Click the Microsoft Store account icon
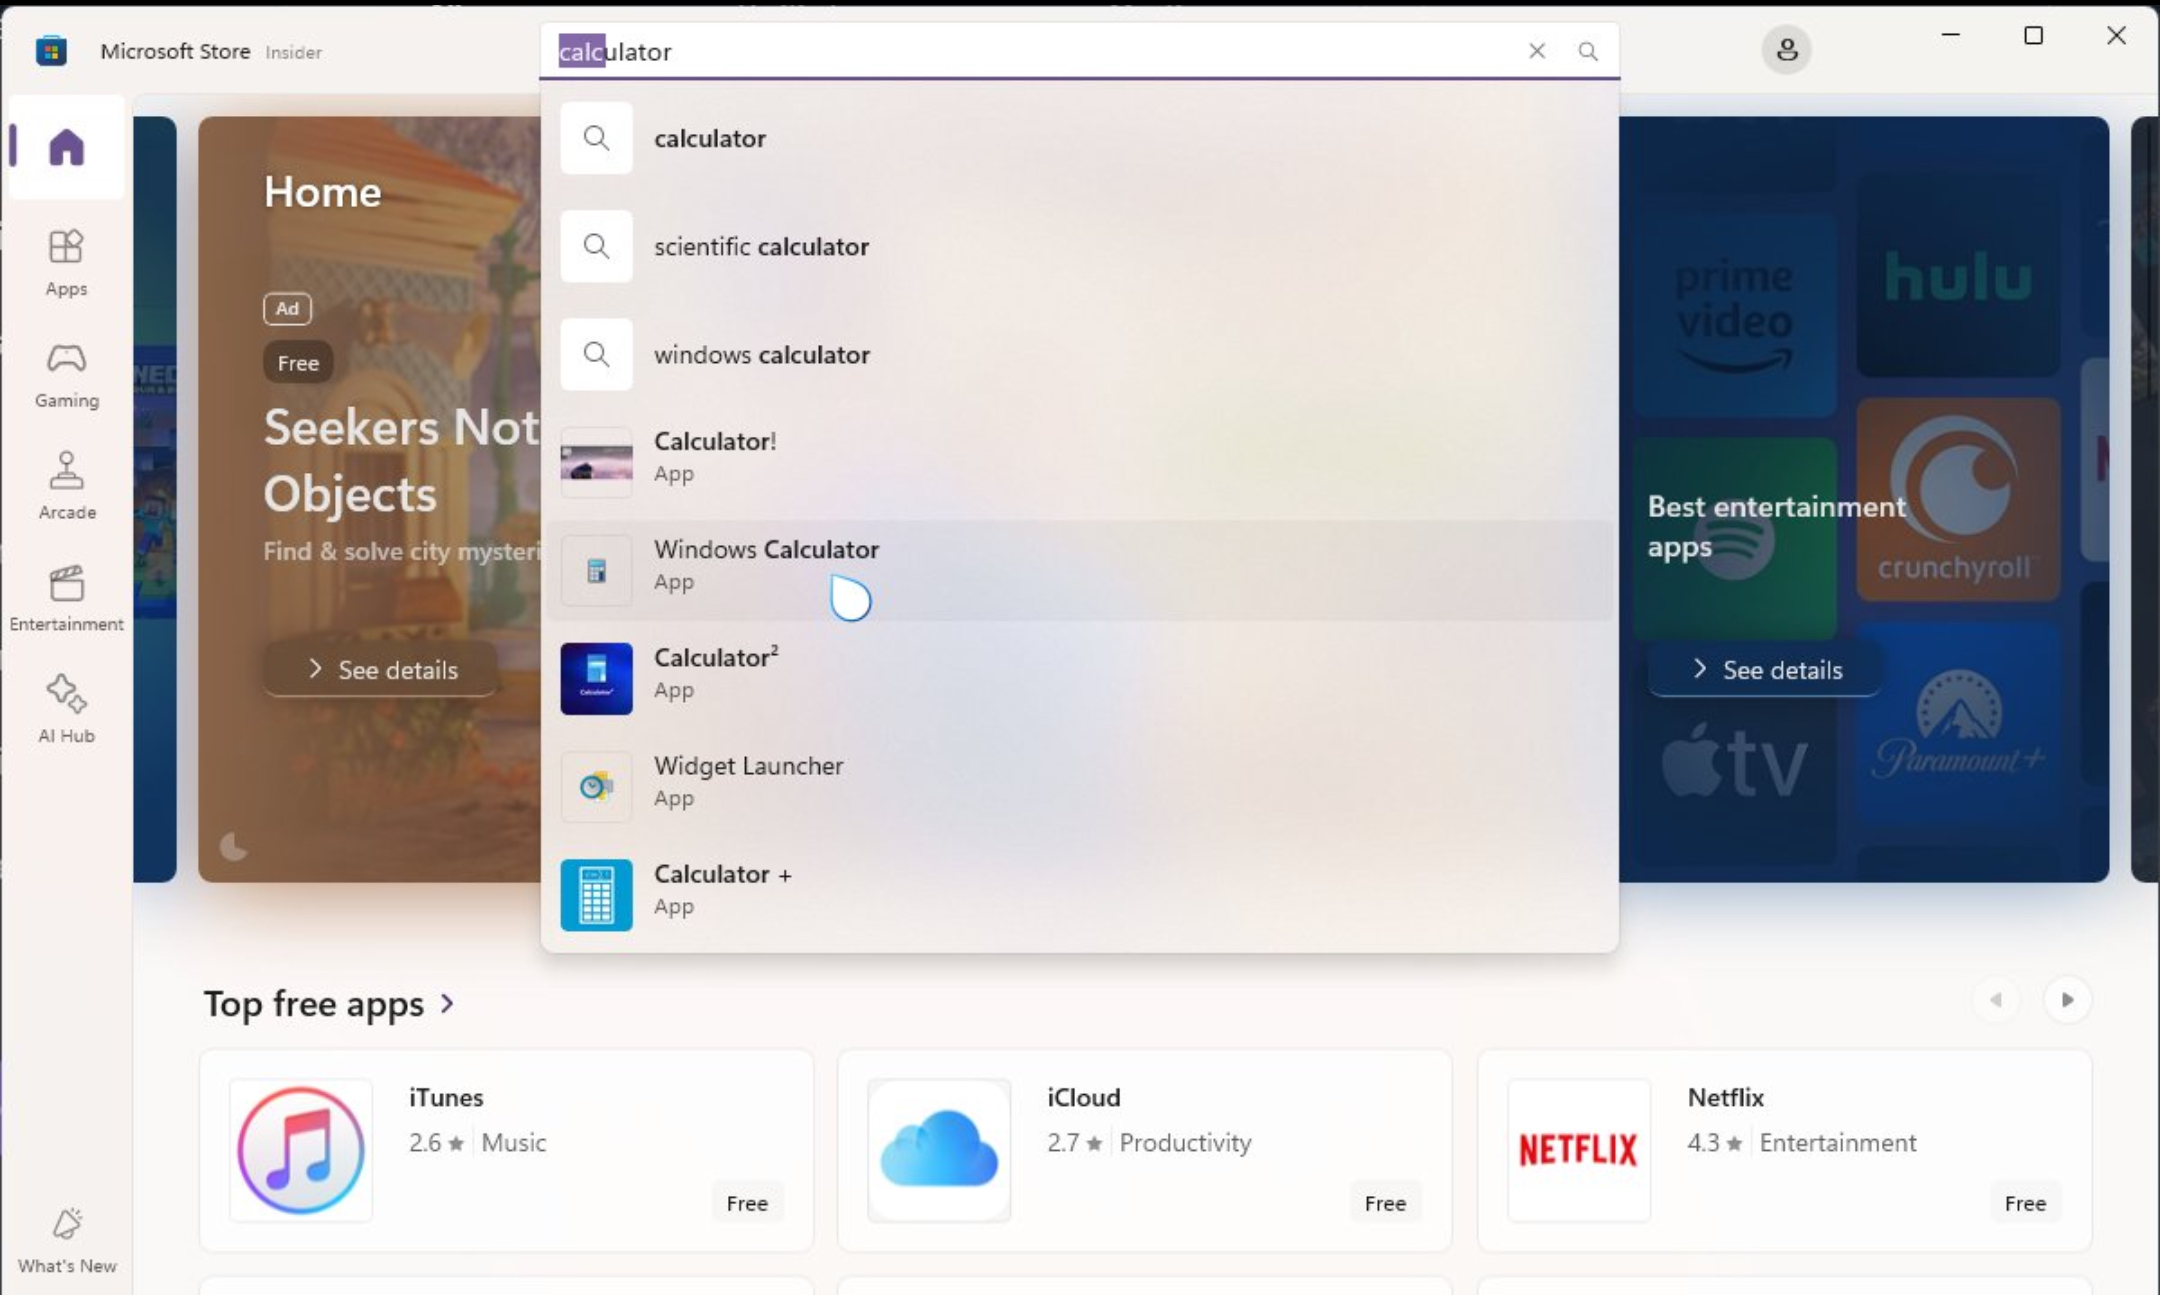 [x=1787, y=49]
